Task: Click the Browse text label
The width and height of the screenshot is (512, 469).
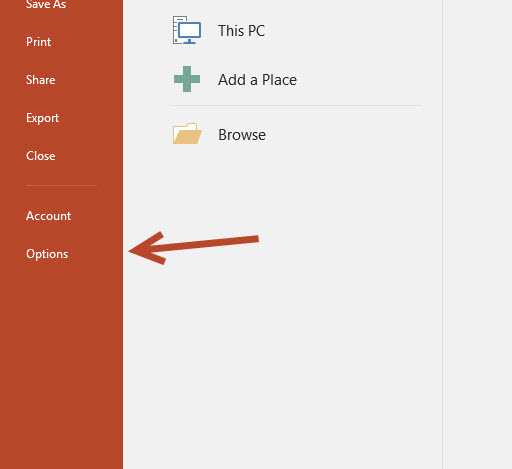Action: point(242,135)
